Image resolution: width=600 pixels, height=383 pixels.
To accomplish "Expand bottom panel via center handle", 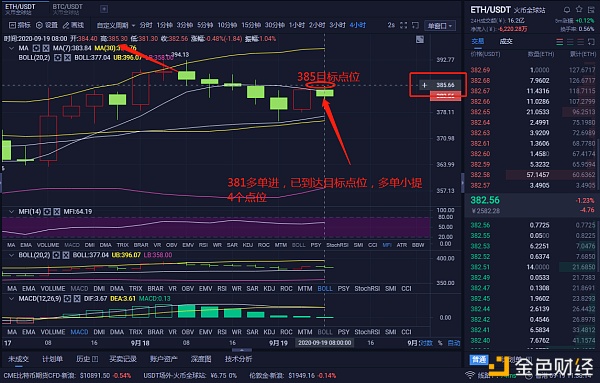I will (x=241, y=350).
